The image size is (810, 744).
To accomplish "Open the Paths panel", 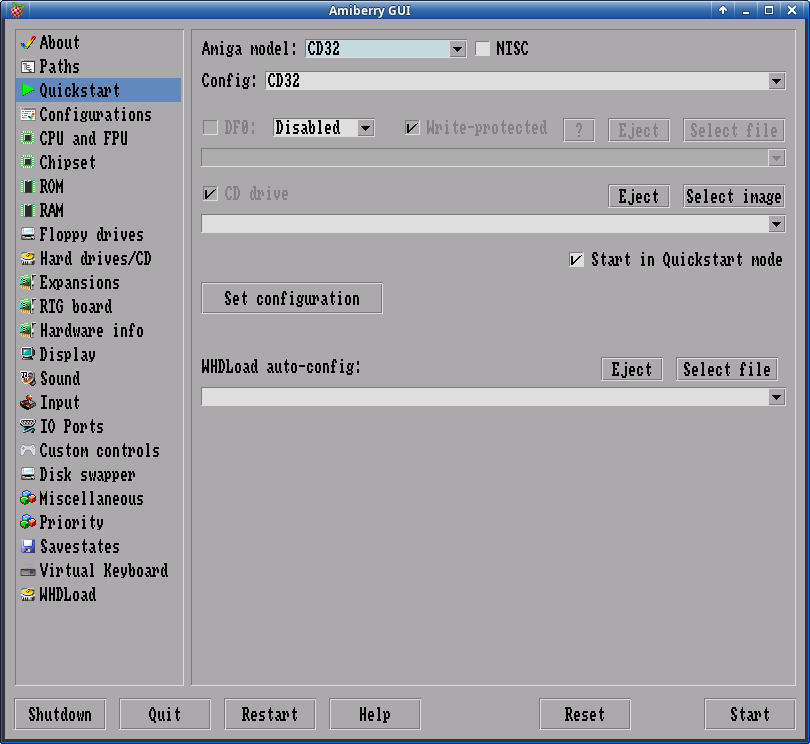I will pos(98,67).
